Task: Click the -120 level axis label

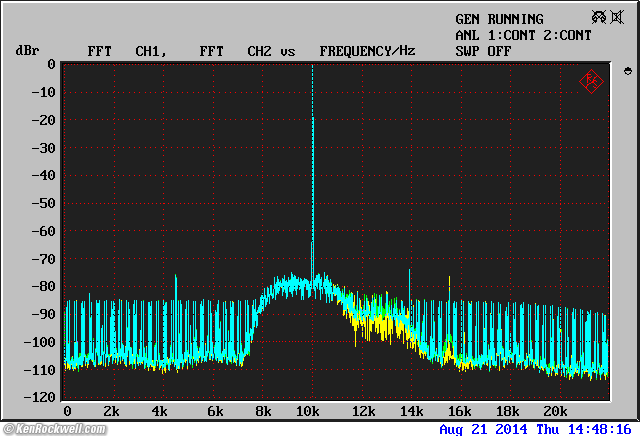Action: [x=38, y=397]
